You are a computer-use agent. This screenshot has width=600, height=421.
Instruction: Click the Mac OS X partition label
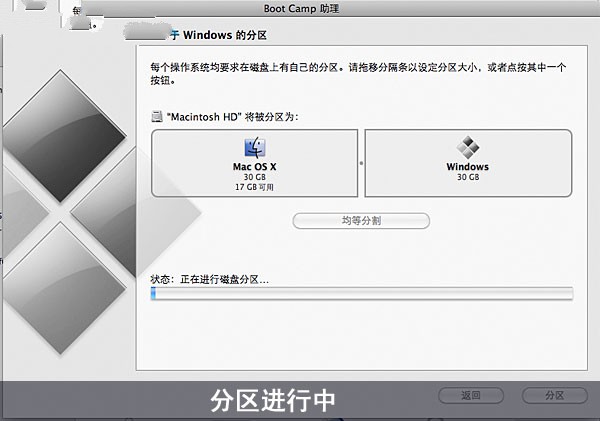254,167
